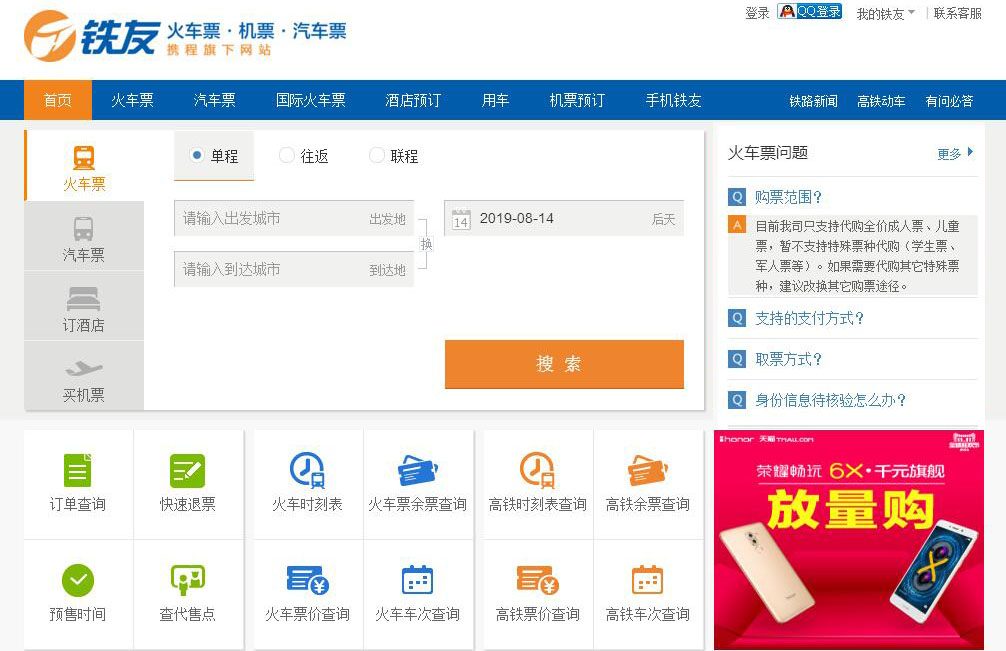
Task: Open the 高铁车次查询 calendar icon
Action: [x=647, y=580]
